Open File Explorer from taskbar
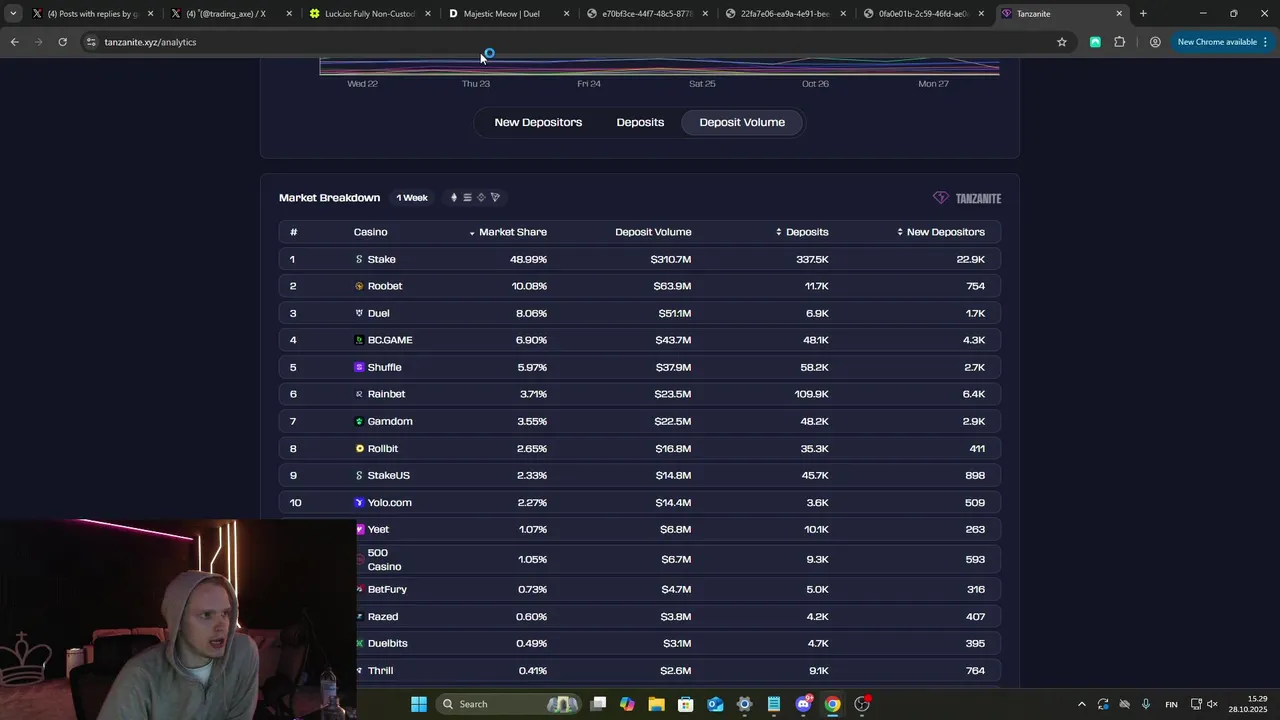 coord(657,704)
